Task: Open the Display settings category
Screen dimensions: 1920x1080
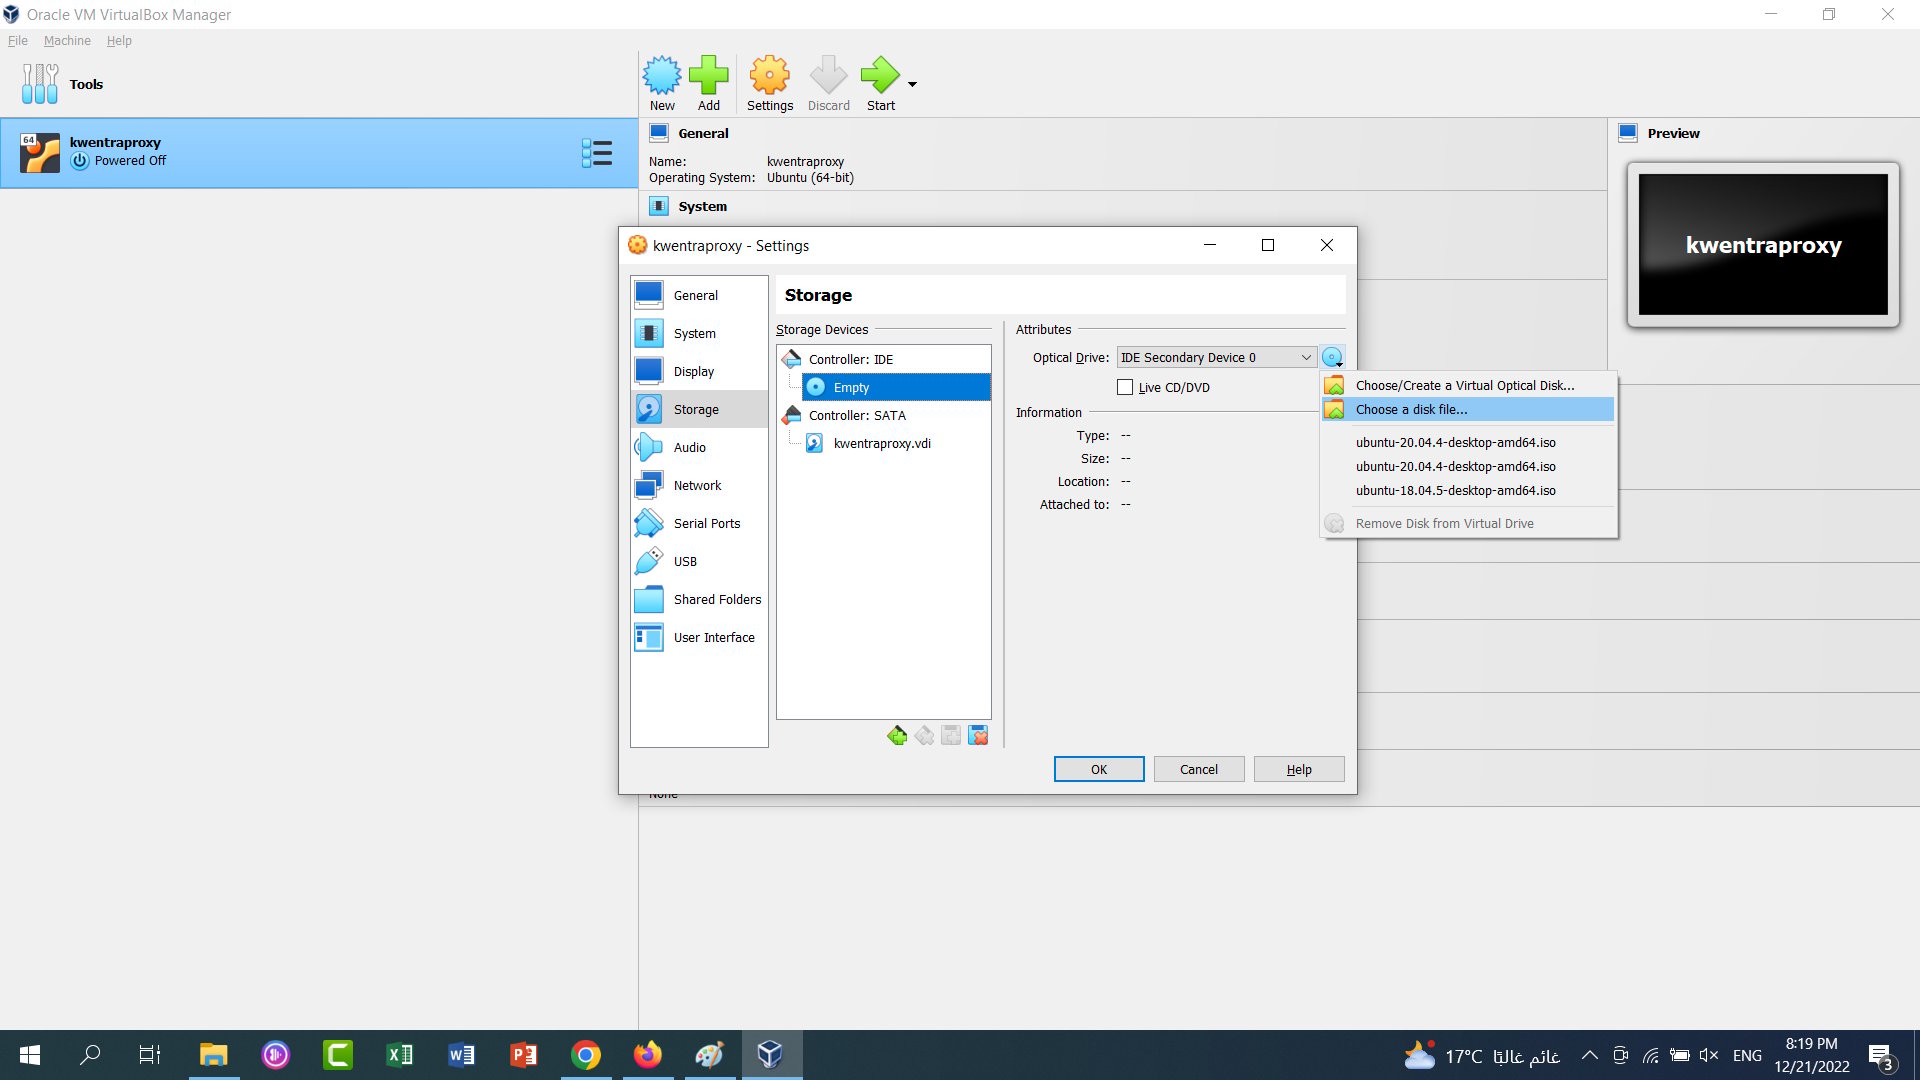Action: click(699, 371)
